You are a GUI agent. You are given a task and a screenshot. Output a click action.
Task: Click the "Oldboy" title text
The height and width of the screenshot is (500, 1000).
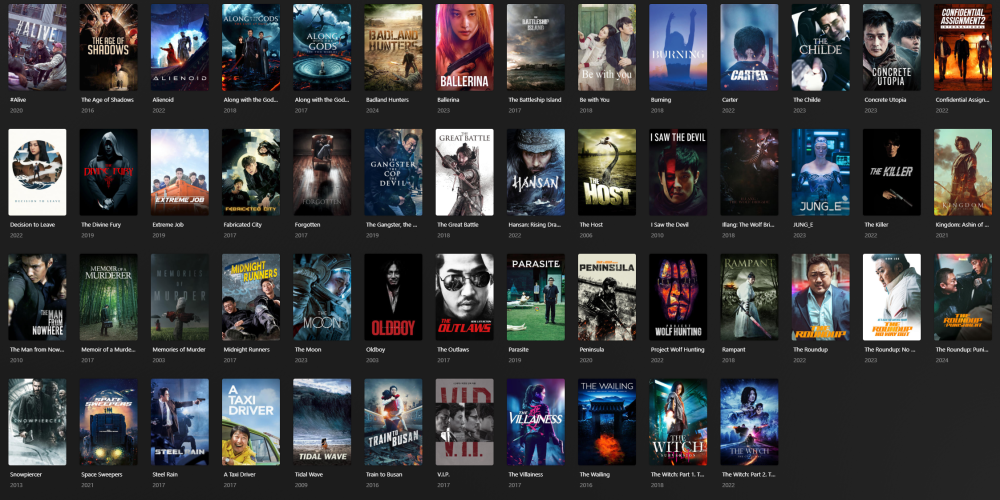point(376,349)
